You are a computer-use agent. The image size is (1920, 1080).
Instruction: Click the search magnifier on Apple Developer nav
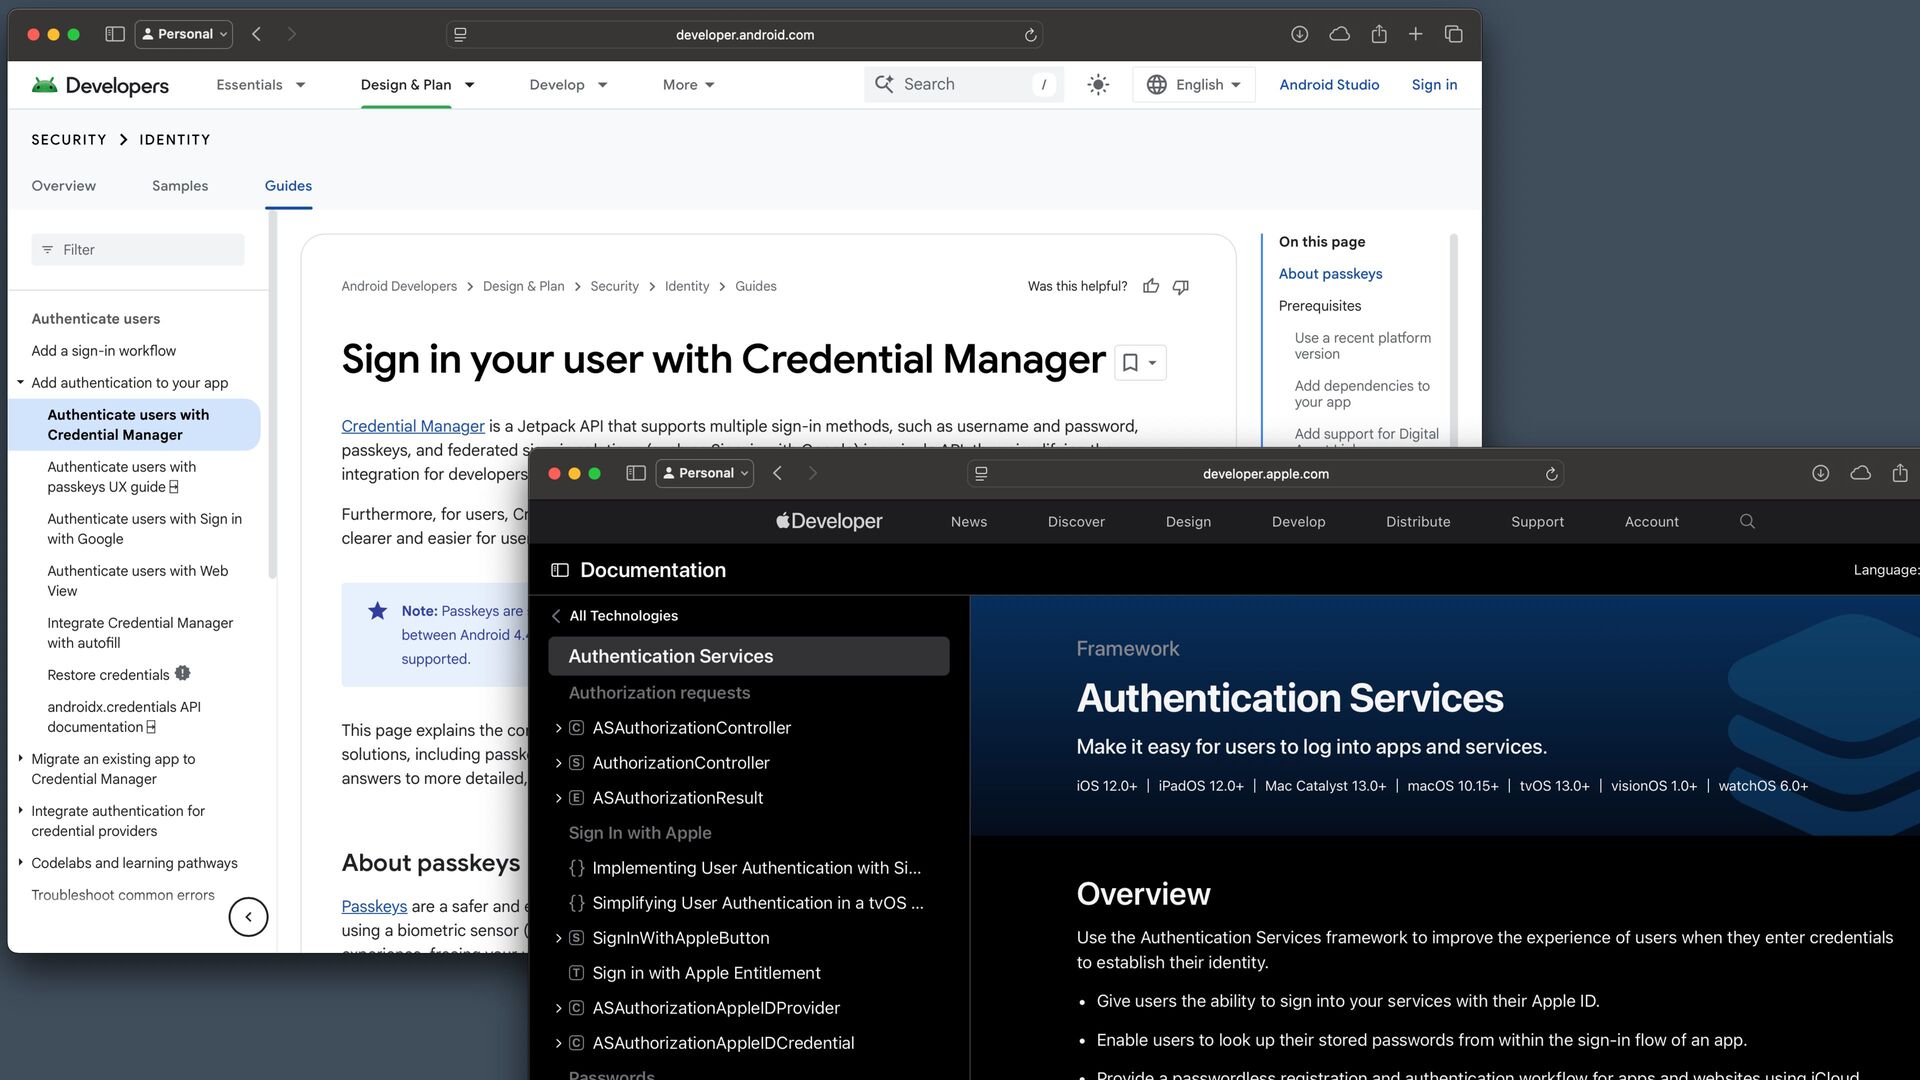point(1747,522)
